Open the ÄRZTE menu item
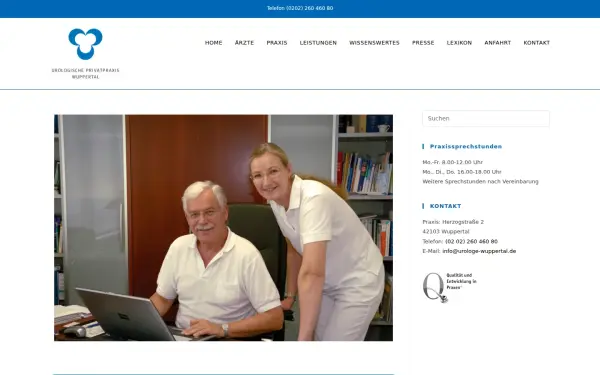 [245, 43]
